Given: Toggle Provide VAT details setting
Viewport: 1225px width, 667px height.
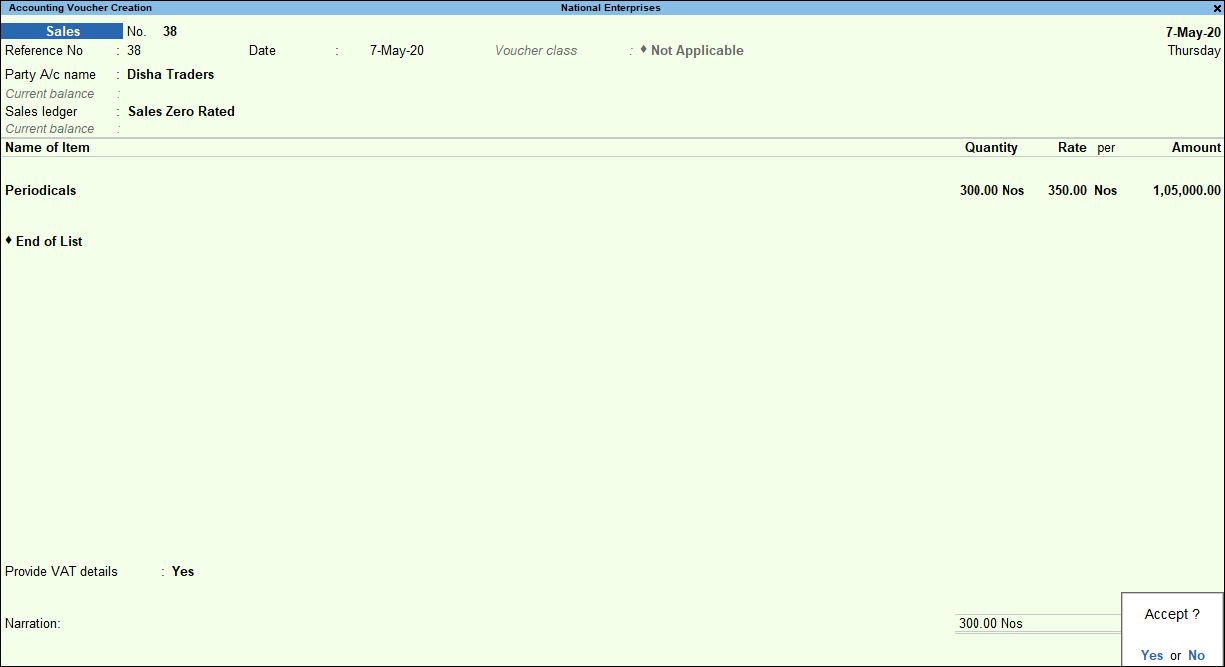Looking at the screenshot, I should 182,571.
